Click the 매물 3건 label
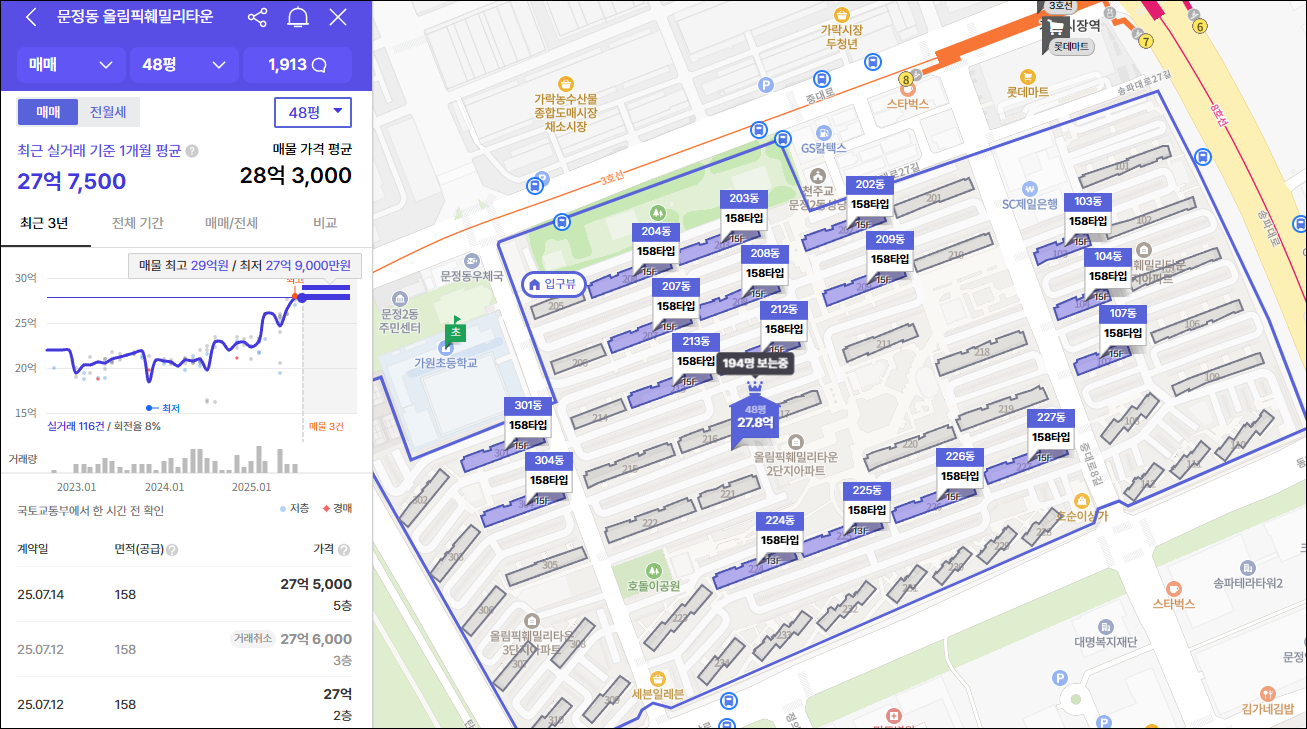This screenshot has width=1307, height=729. (325, 426)
